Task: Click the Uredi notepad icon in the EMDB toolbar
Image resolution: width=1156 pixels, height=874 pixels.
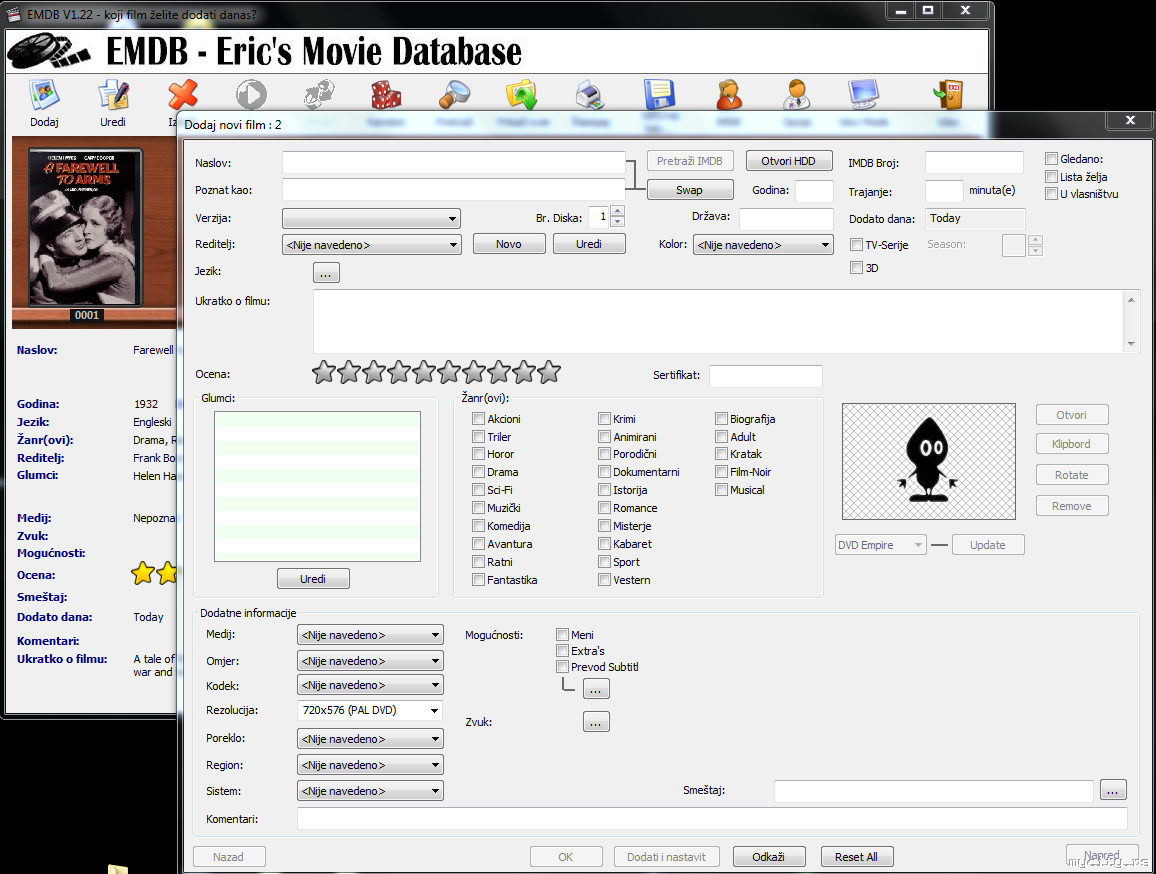Action: click(114, 96)
